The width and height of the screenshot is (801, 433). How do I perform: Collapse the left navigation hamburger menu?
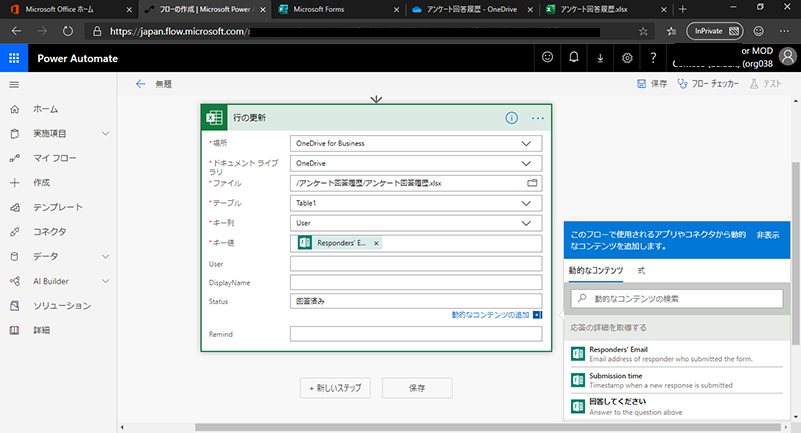[x=14, y=85]
